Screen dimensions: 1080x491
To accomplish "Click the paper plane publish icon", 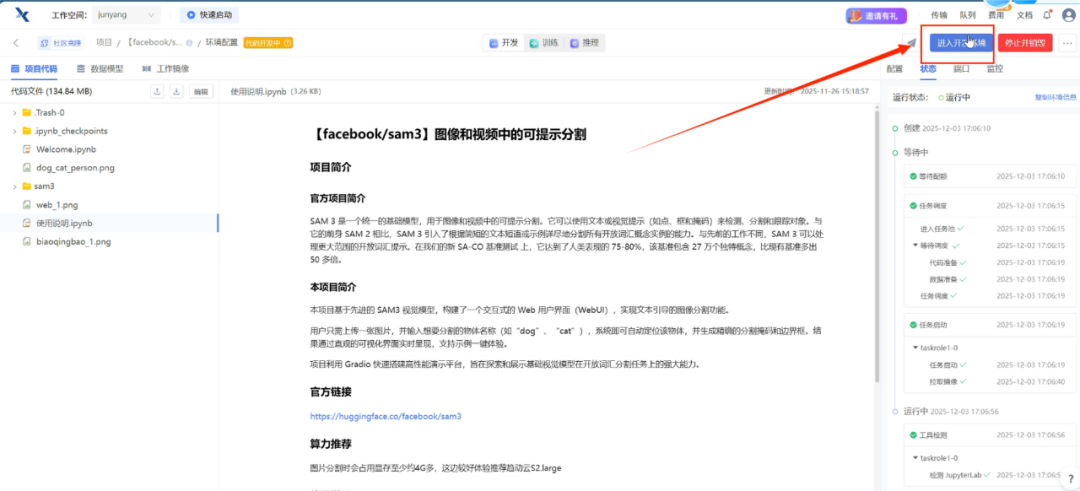I will (x=911, y=43).
